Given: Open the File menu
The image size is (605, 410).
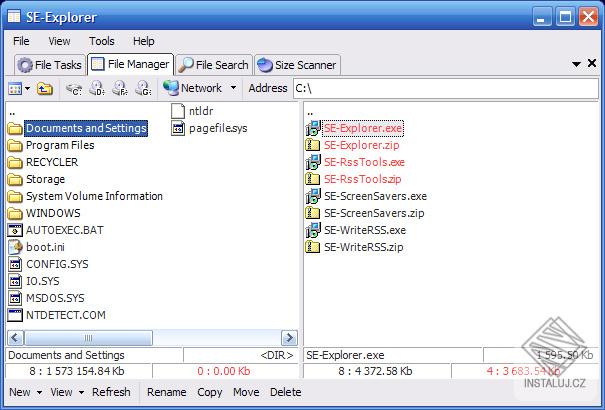Looking at the screenshot, I should 21,41.
